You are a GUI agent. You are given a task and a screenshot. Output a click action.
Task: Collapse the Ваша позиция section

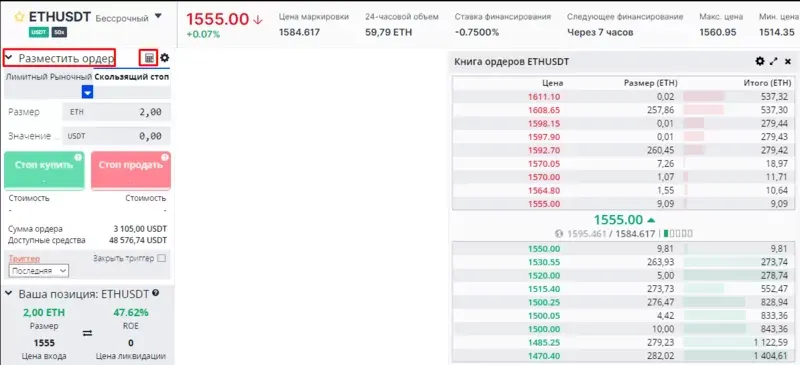[8, 294]
